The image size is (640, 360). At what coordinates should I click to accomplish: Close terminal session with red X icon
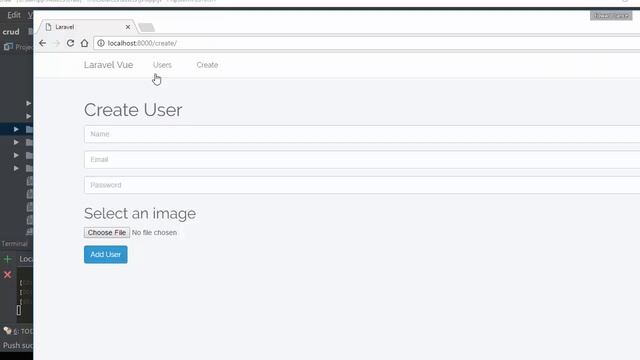(7, 275)
